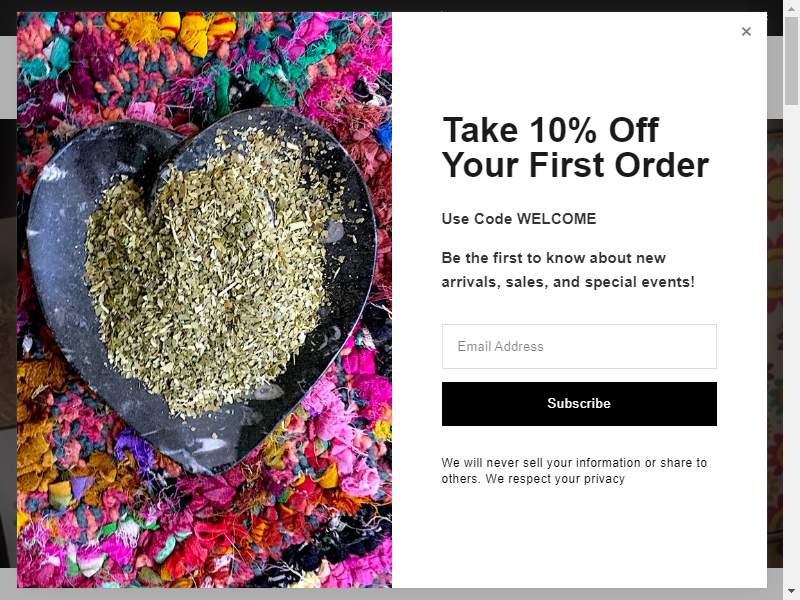
Task: Close the 10% off popup
Action: (x=746, y=32)
